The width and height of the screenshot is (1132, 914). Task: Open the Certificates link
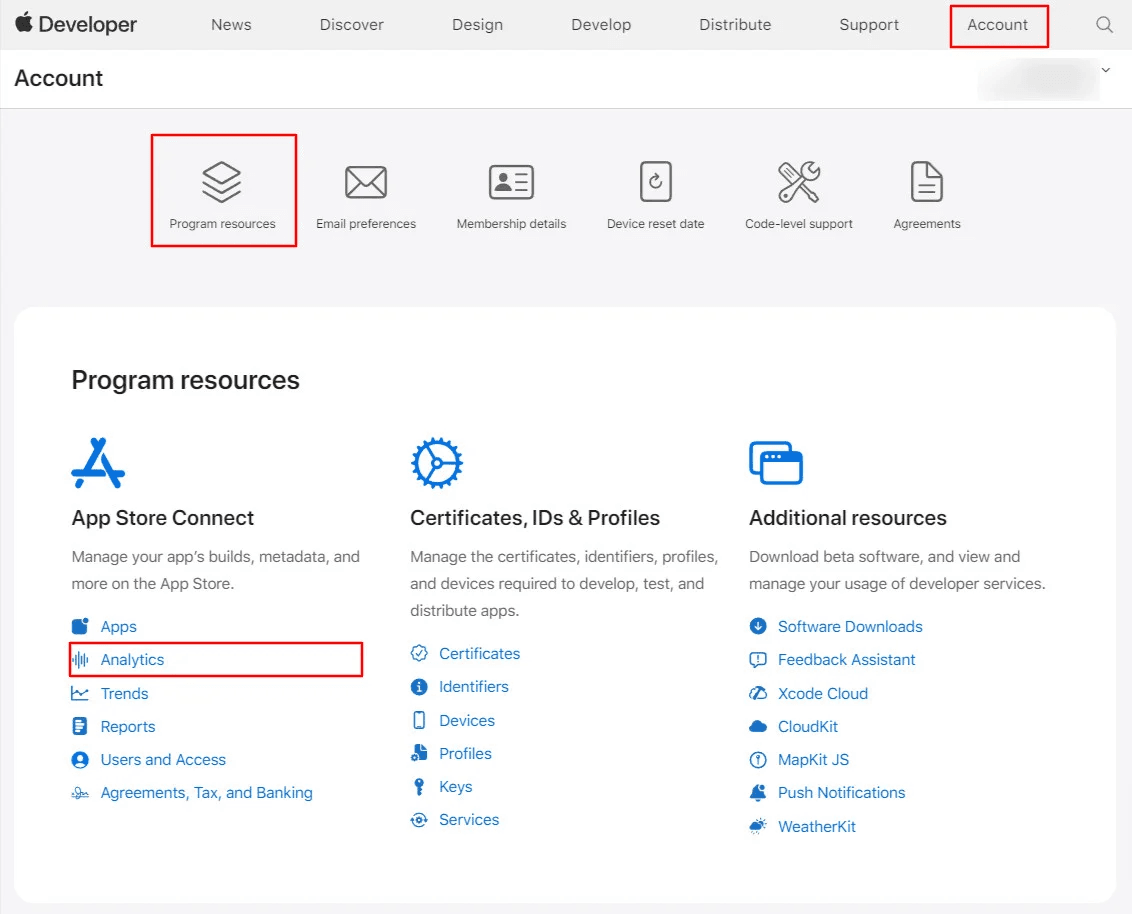pos(479,653)
